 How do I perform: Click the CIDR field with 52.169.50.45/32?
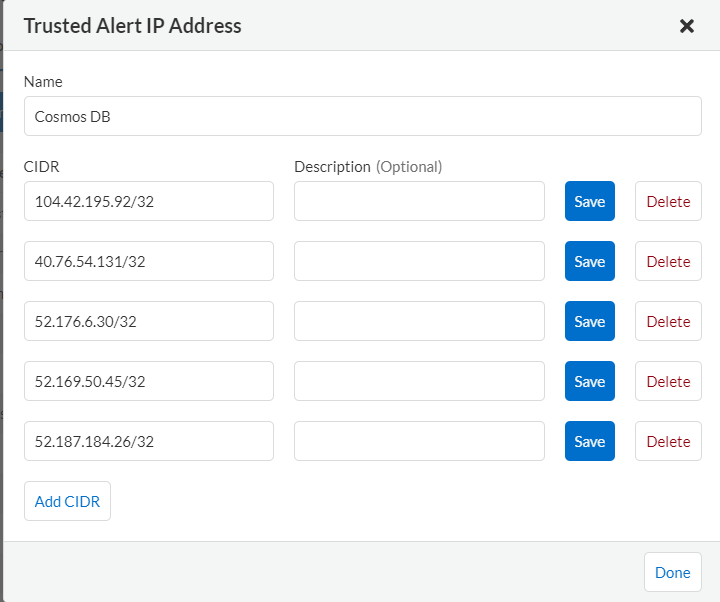click(x=149, y=381)
